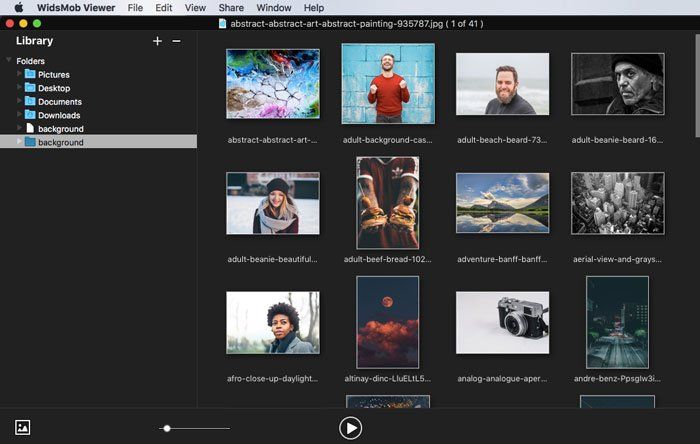
Task: Expand the Pictures folder disclosure triangle
Action: coord(19,74)
